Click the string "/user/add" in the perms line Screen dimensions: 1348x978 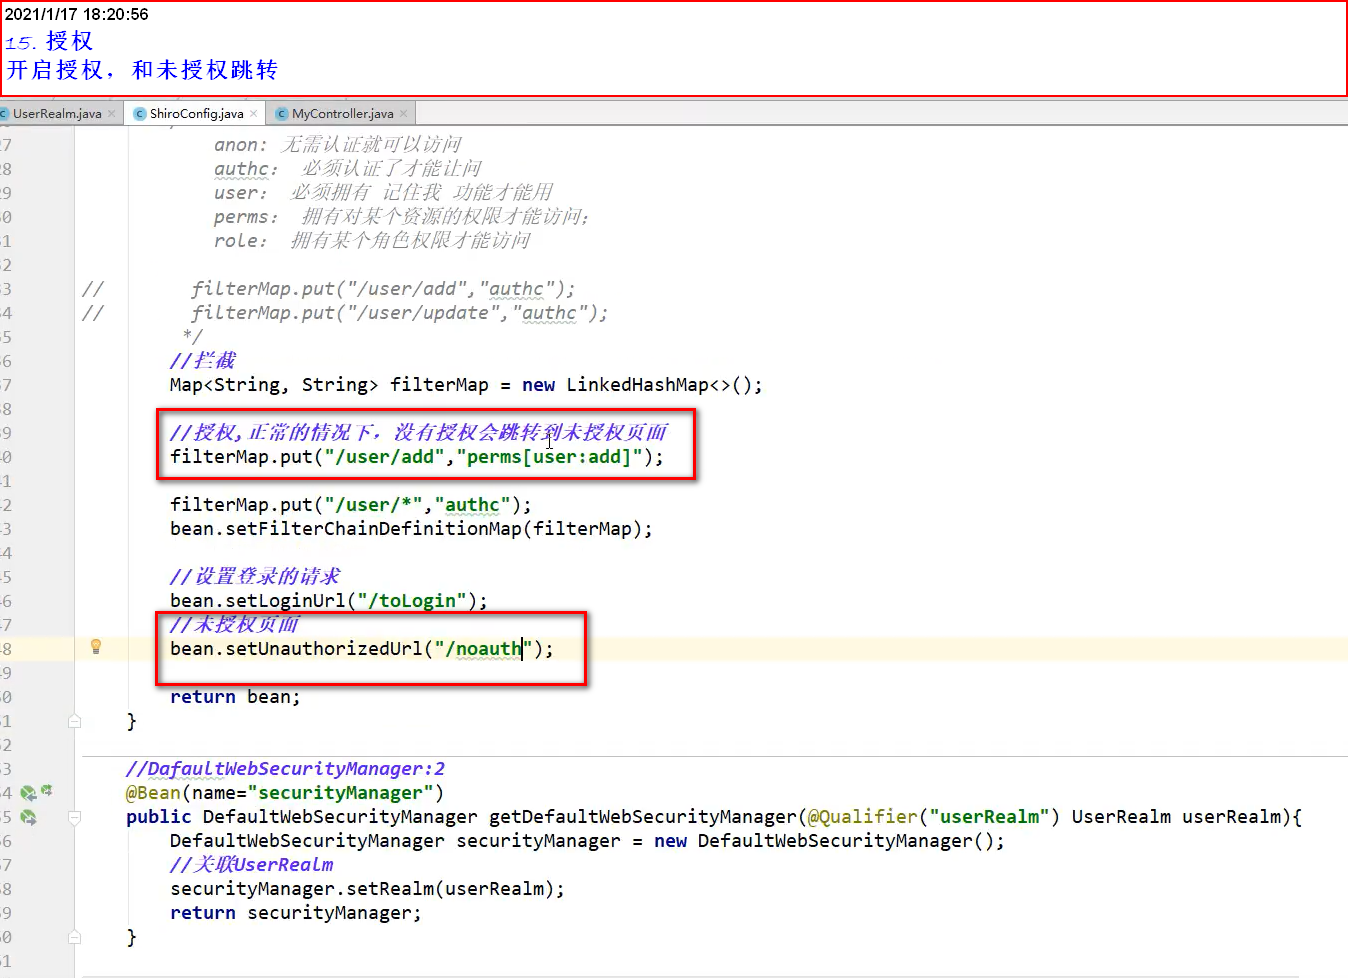(384, 457)
